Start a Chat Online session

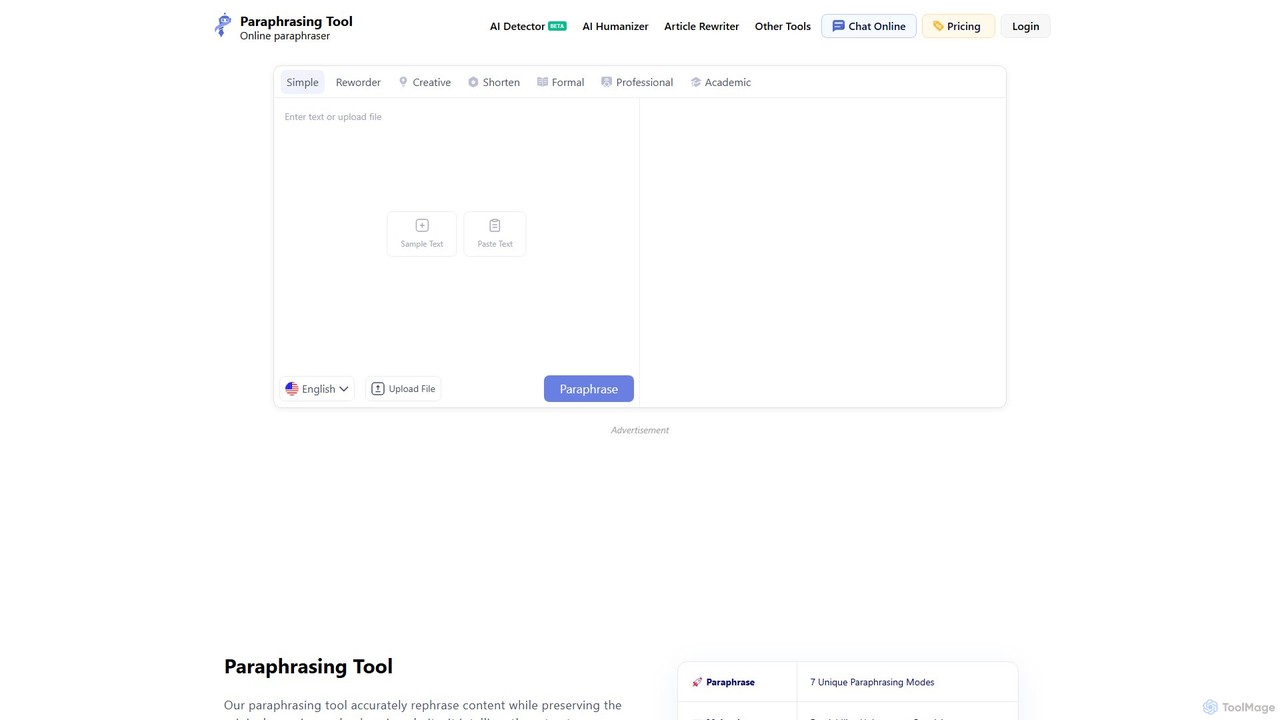pos(868,26)
